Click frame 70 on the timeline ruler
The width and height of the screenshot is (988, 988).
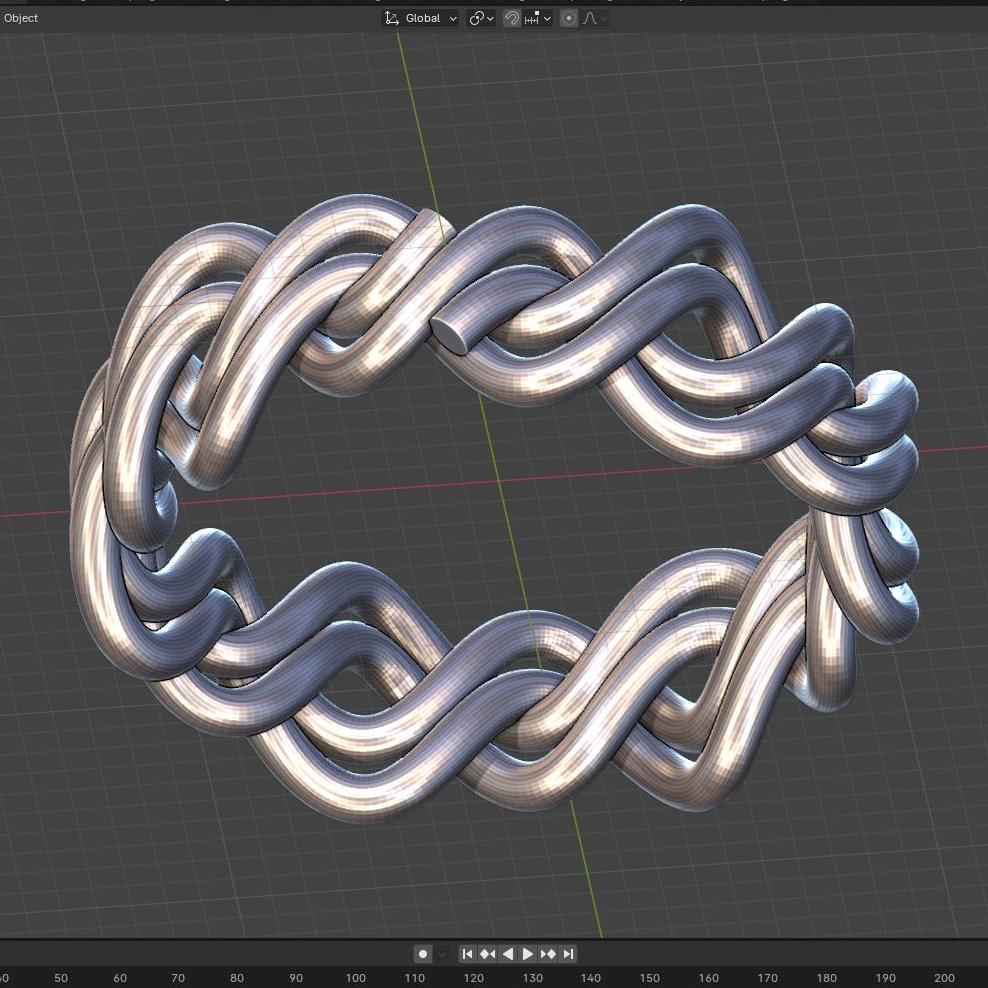tap(178, 978)
